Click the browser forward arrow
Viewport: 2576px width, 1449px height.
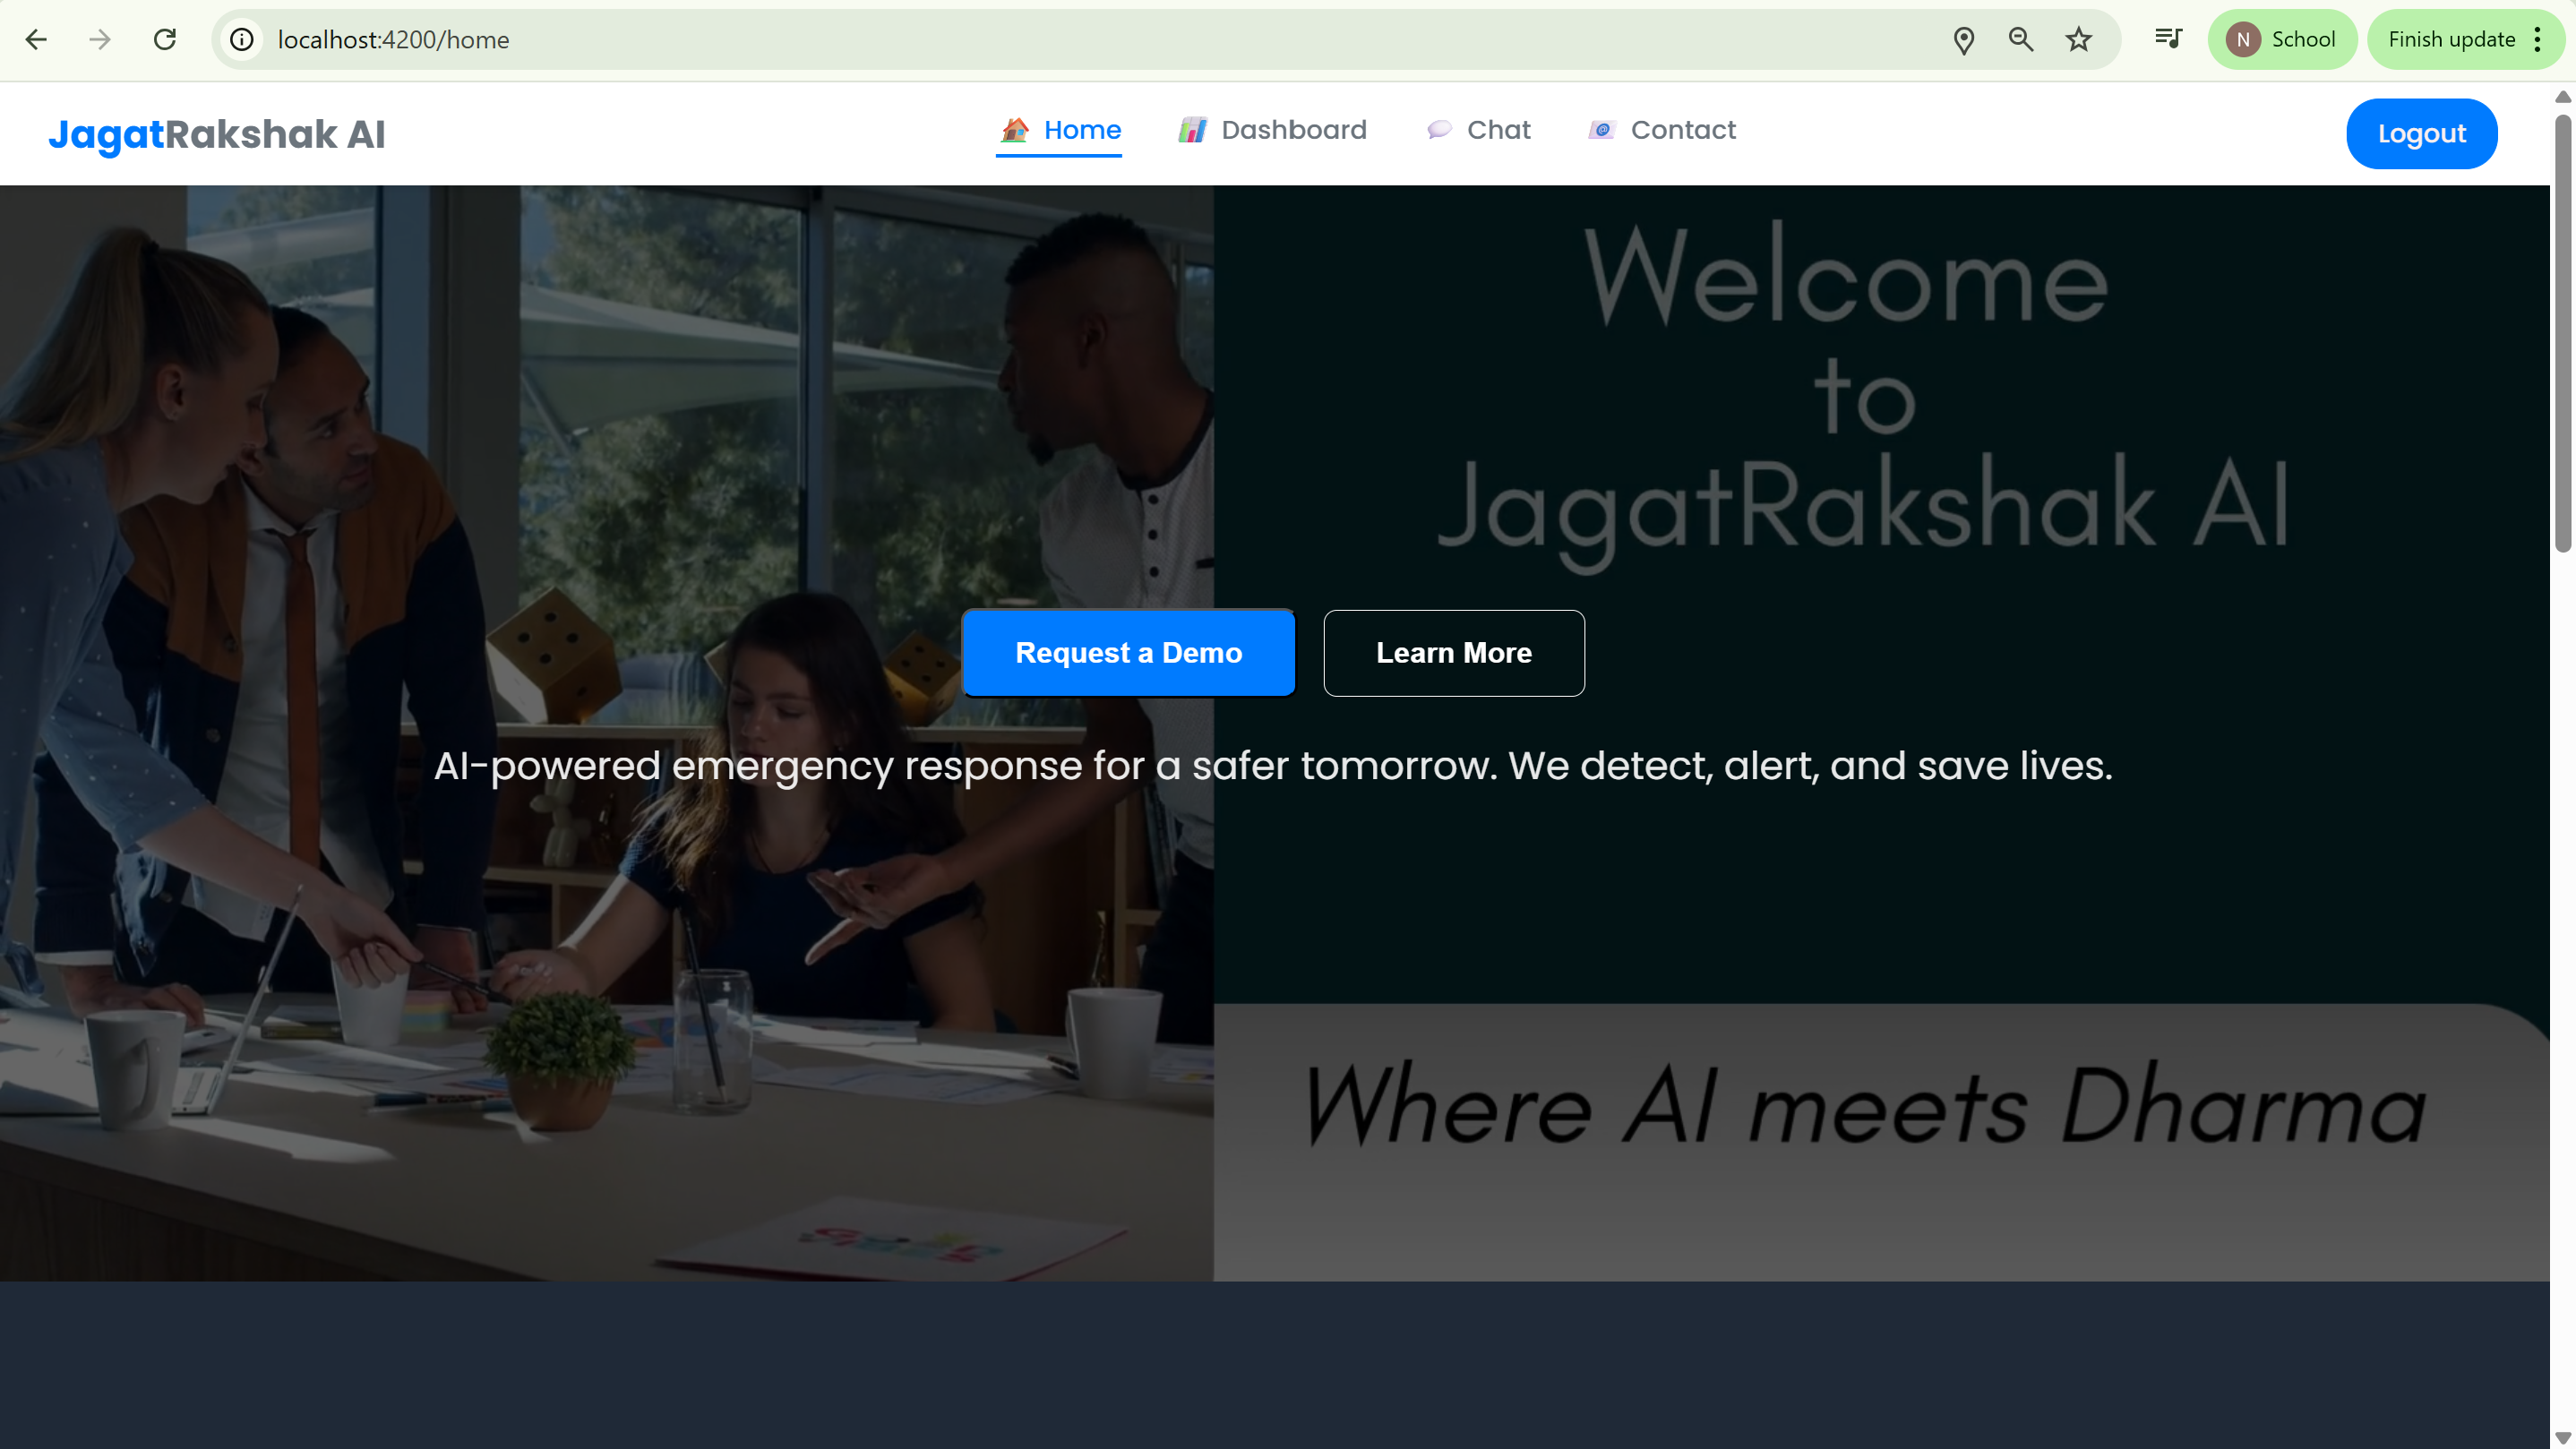coord(100,40)
